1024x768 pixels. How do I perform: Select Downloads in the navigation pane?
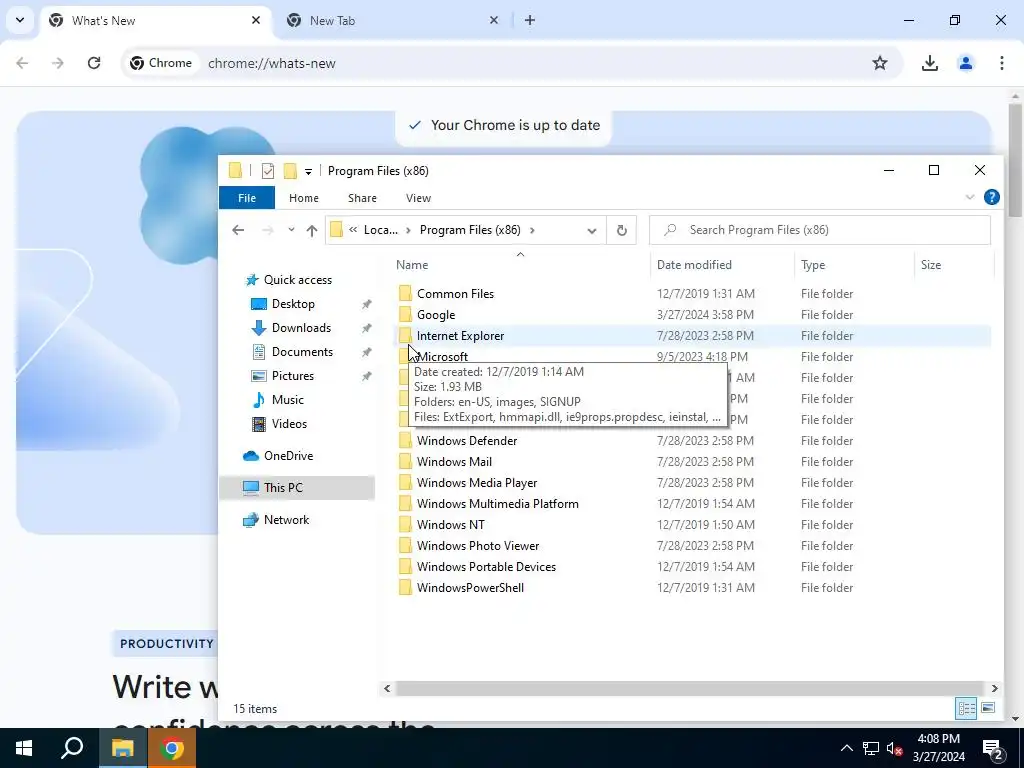coord(301,328)
